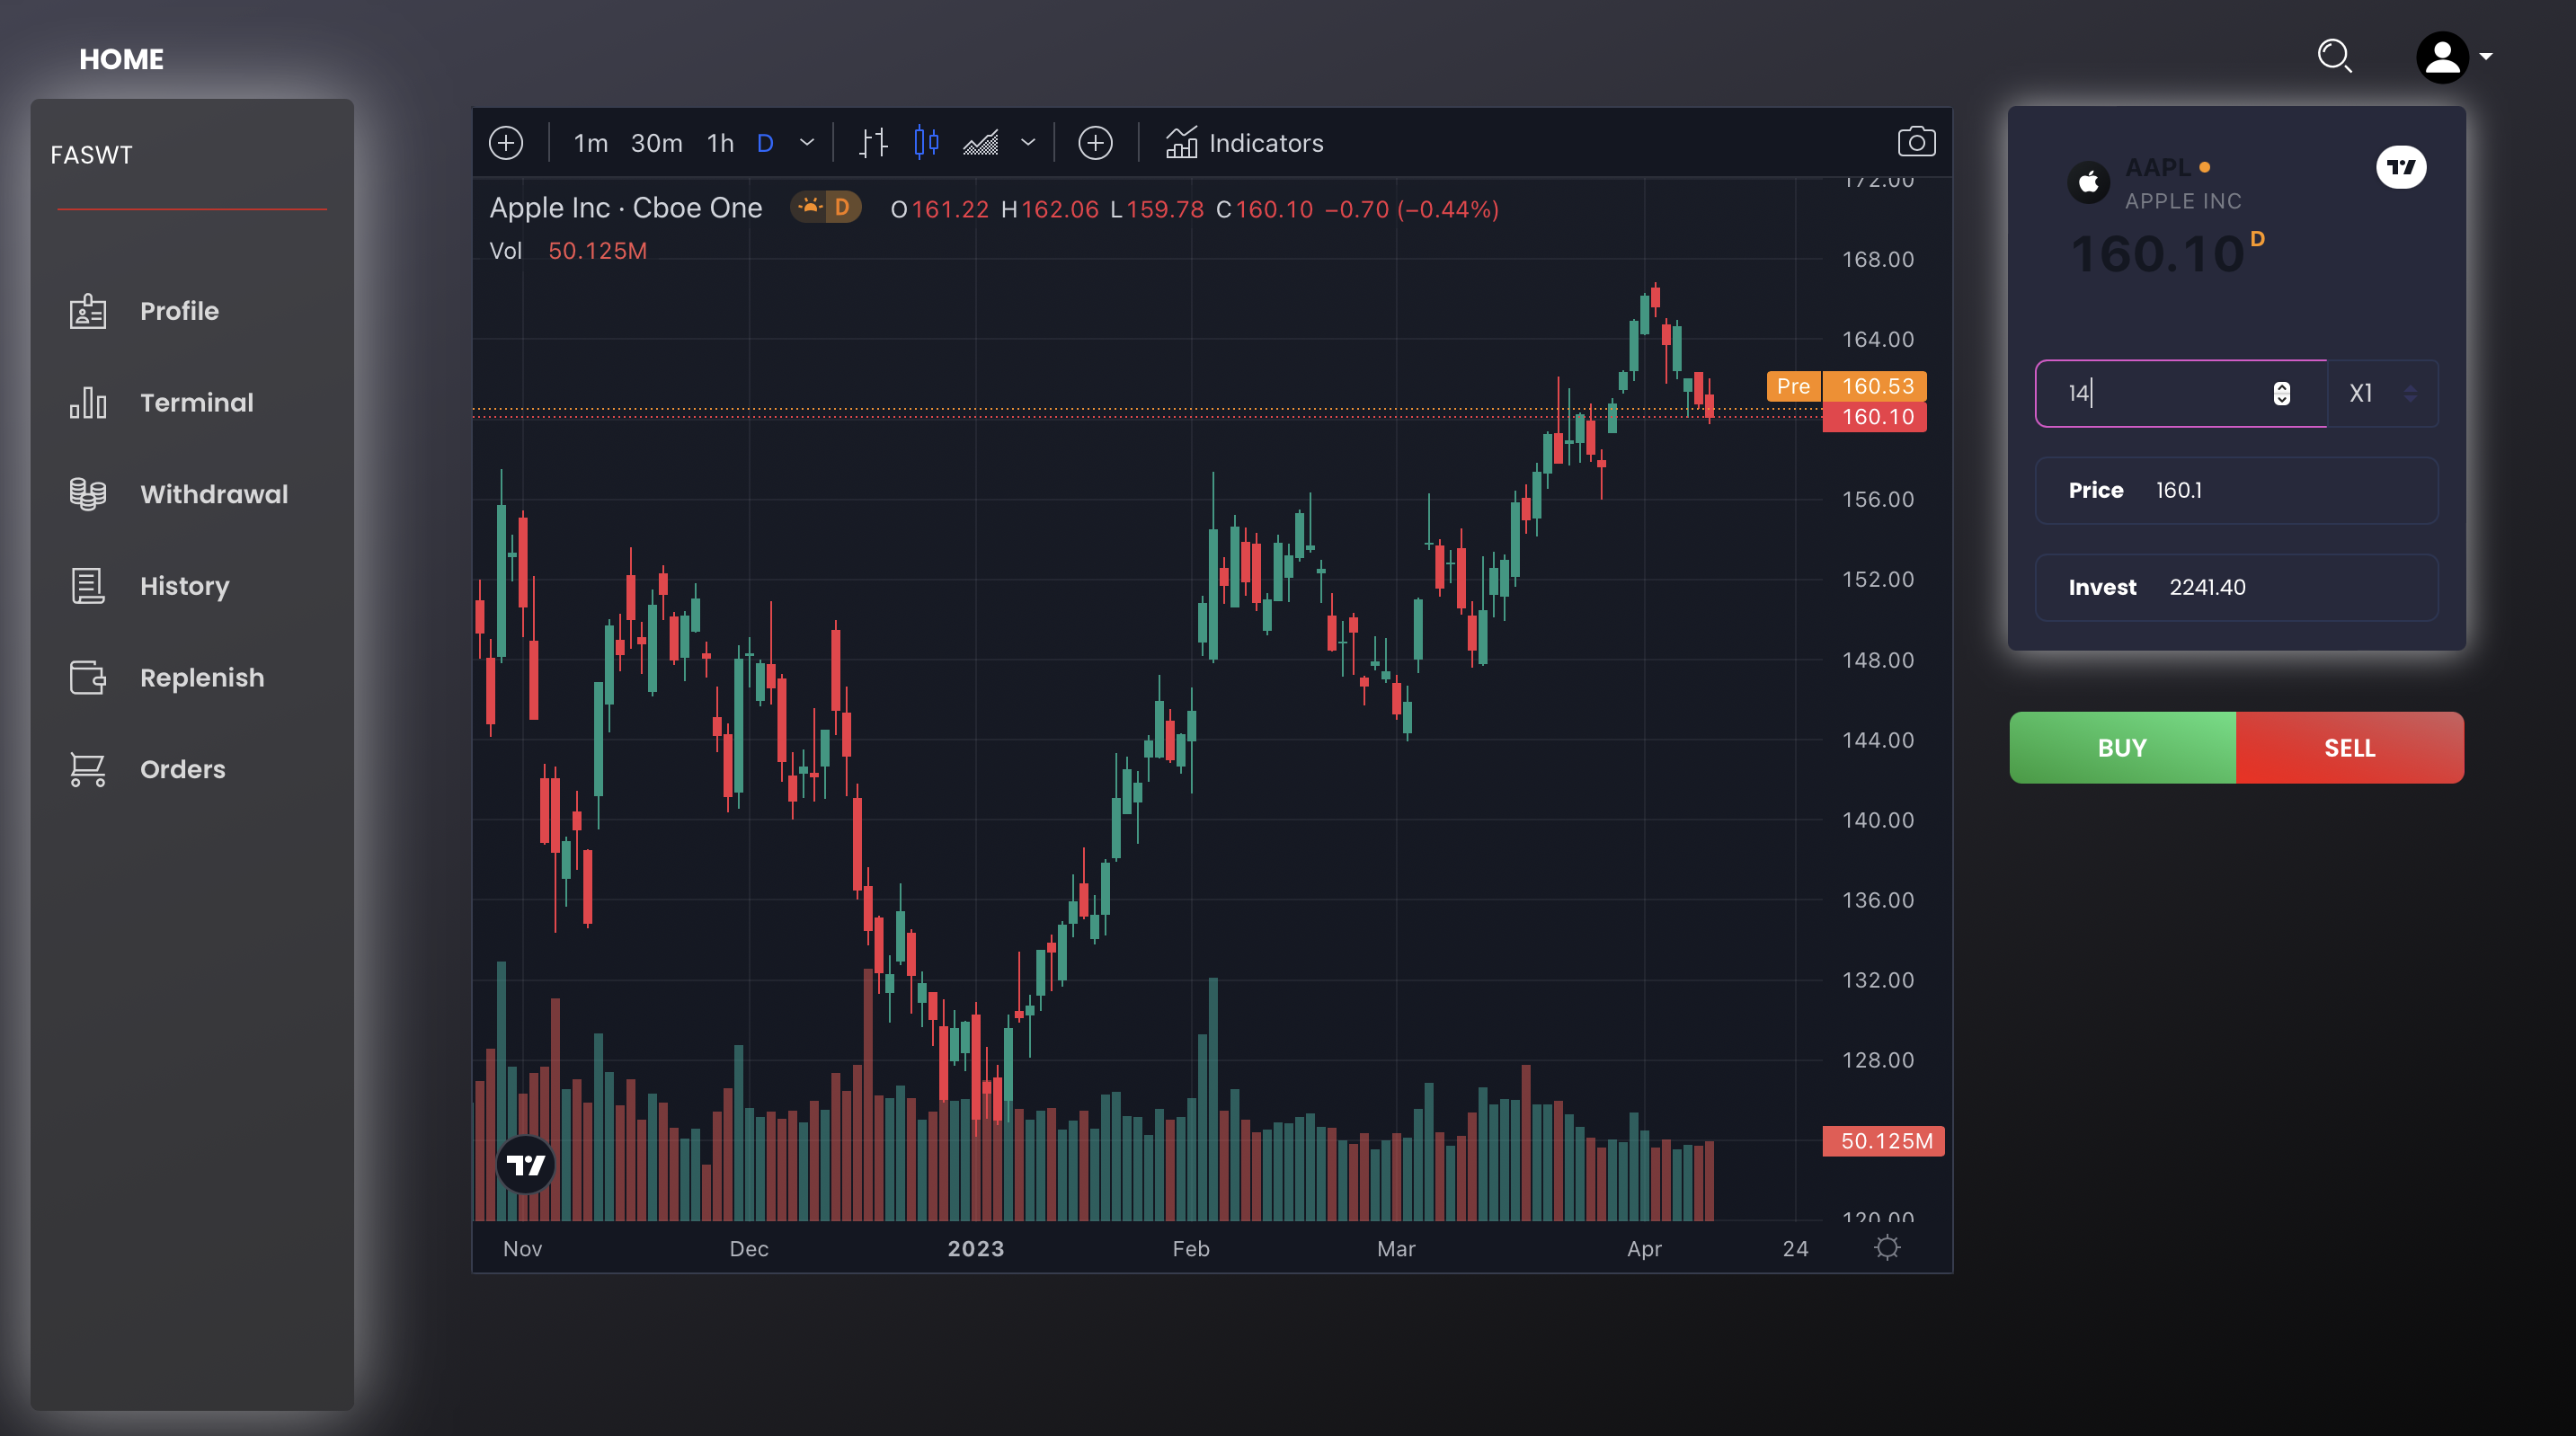Screen dimensions: 2576x1436
Task: Click the quantity stepper arrows
Action: tap(2281, 393)
